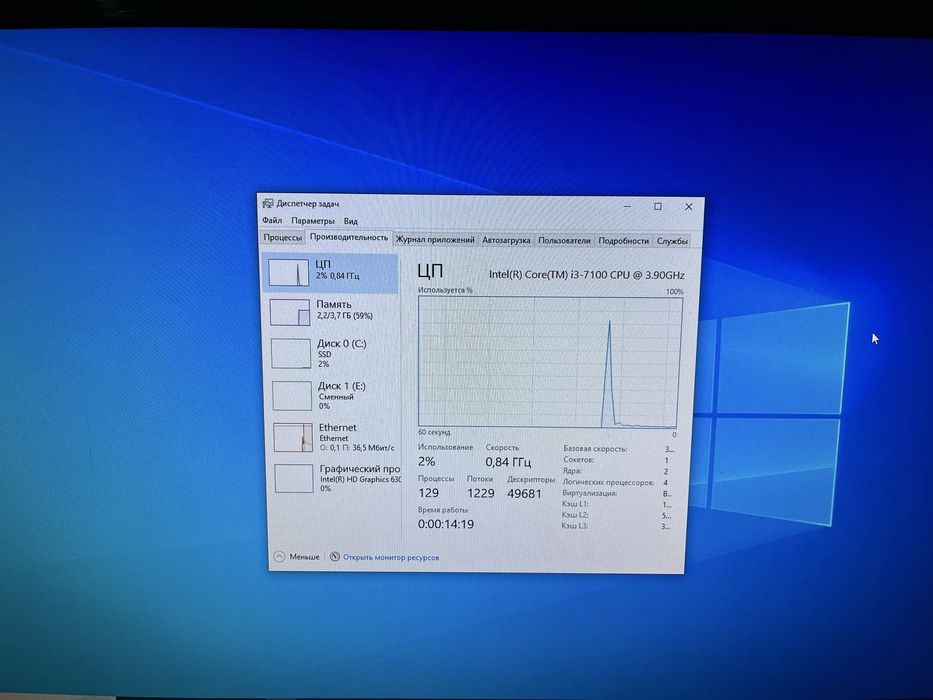Open the Пользователи tab

tap(564, 240)
